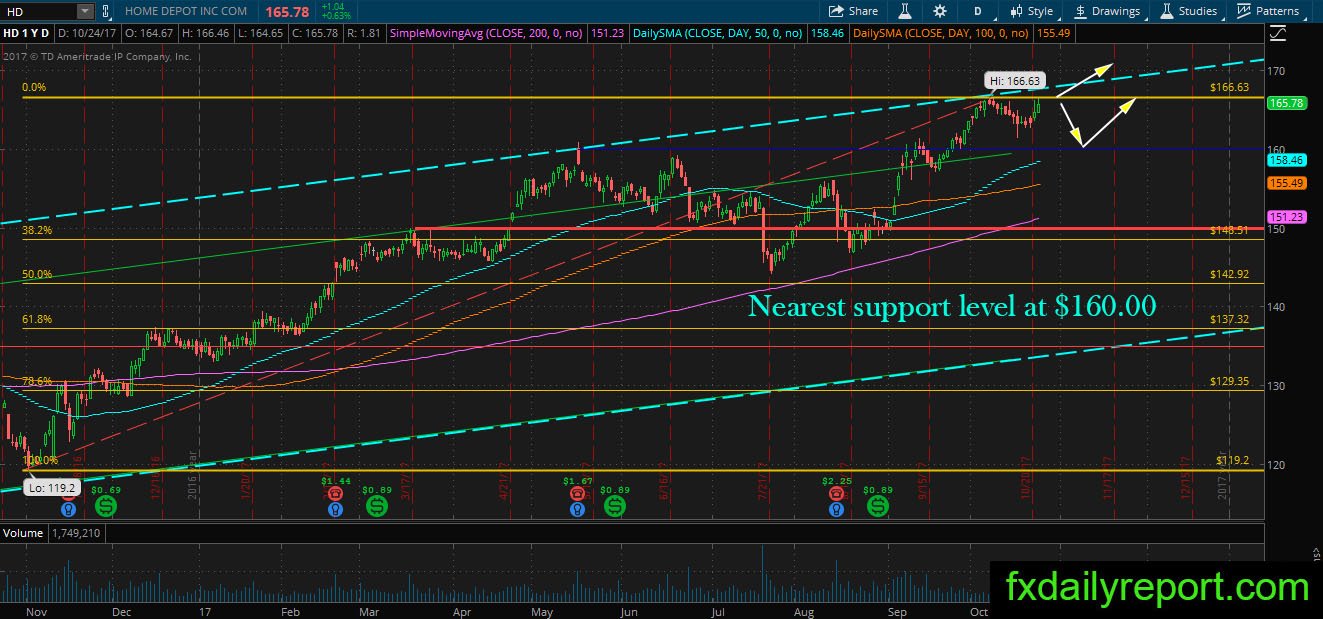Click the 61.8% retracement label
The image size is (1323, 619).
tap(37, 320)
